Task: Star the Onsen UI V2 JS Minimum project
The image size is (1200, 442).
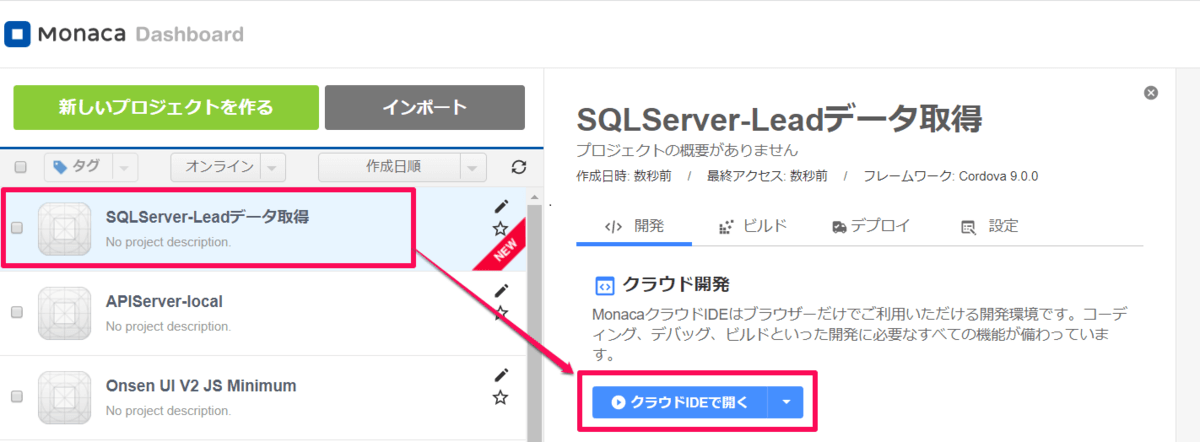Action: click(x=501, y=398)
